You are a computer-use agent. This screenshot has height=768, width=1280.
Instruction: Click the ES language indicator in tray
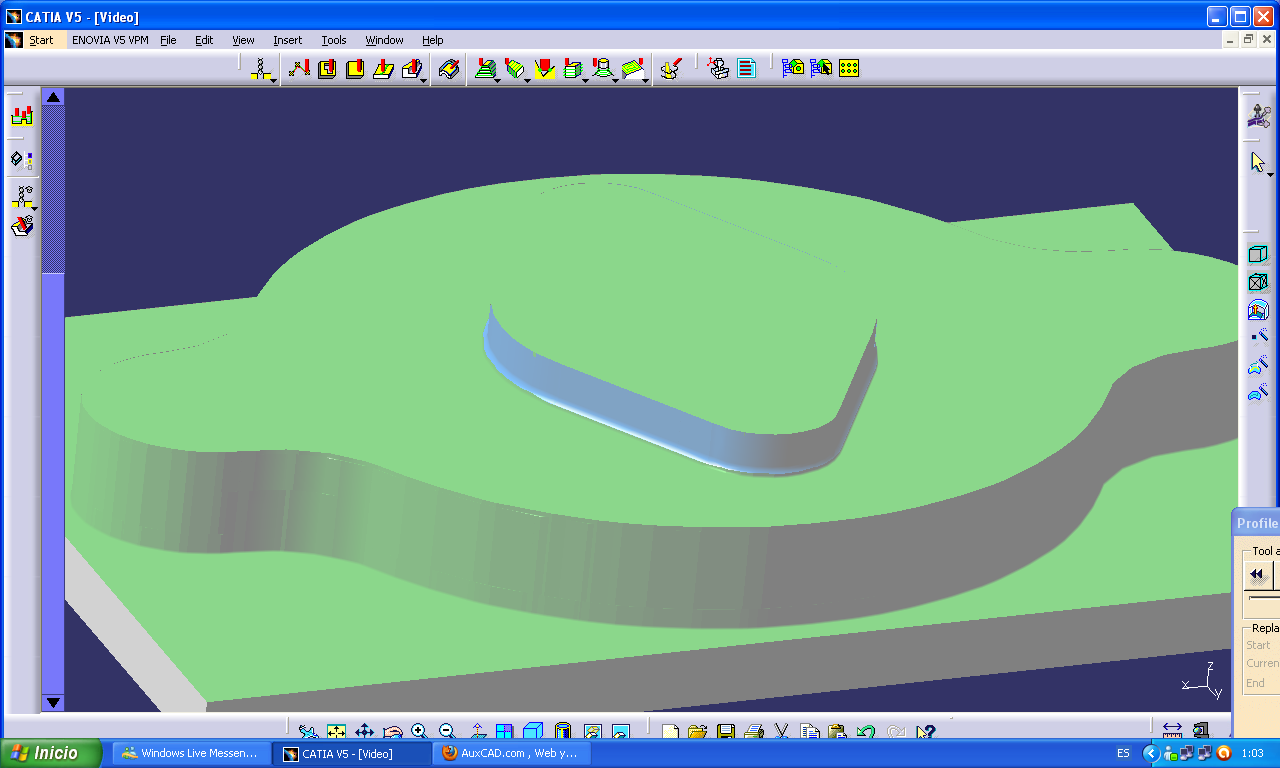click(x=1123, y=753)
